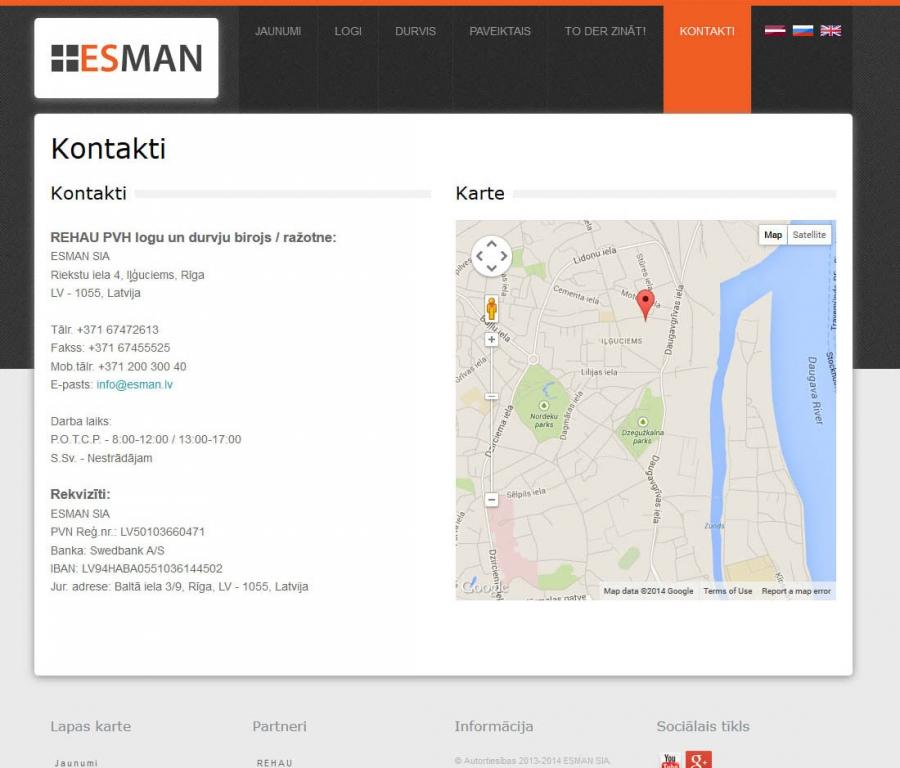Screen dimensions: 900x768
Task: Switch language to Latvian flag
Action: point(775,31)
